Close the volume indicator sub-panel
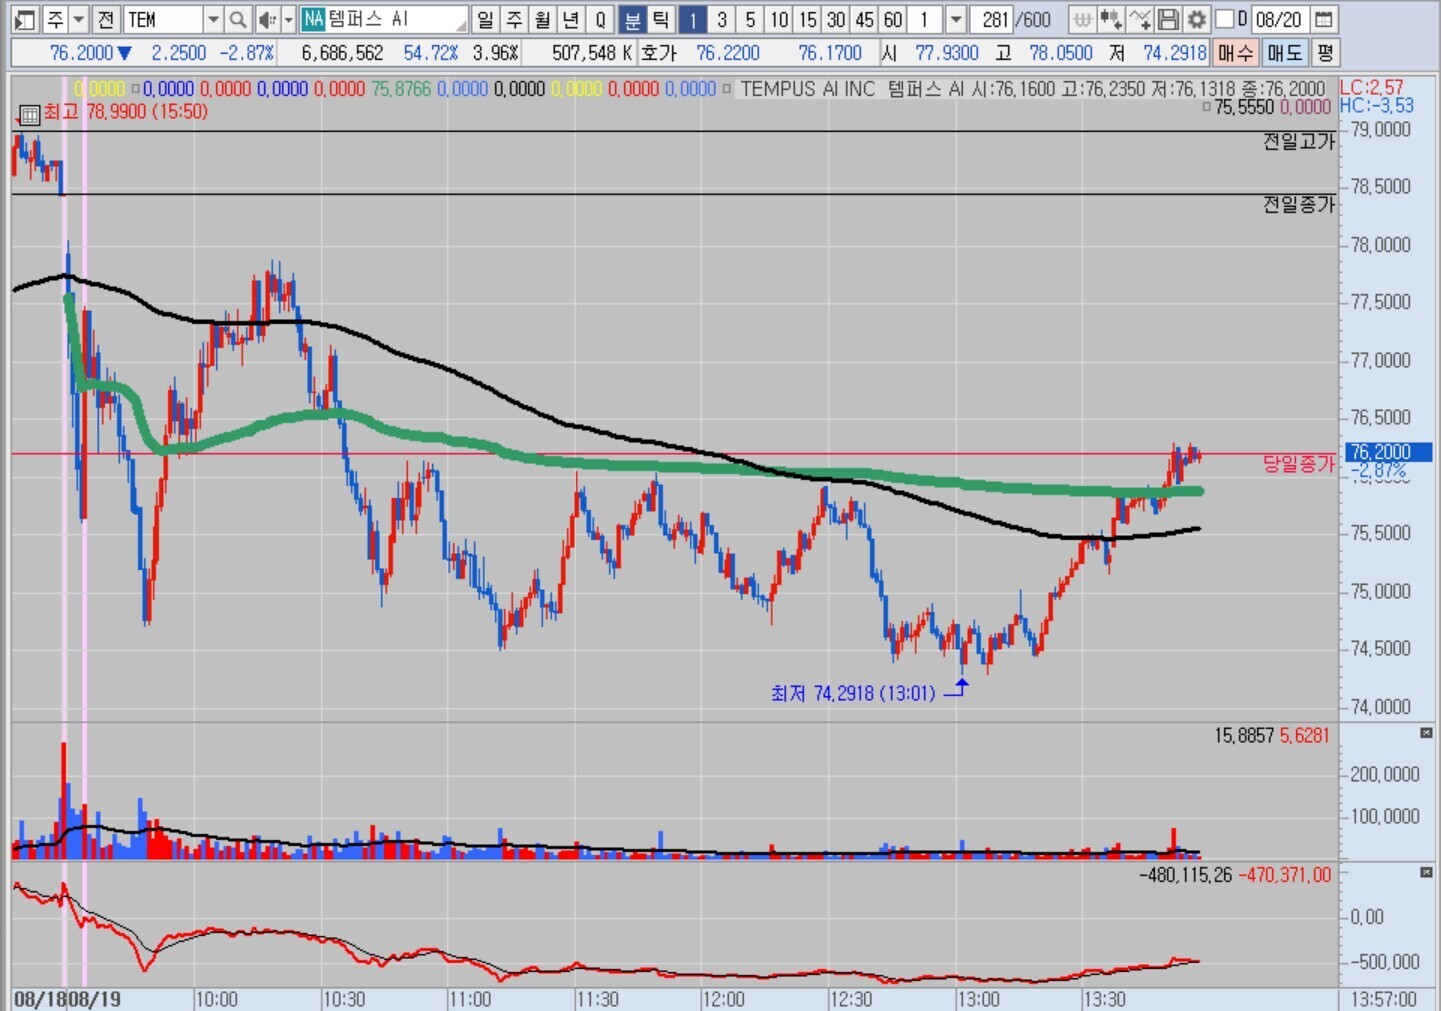 (1426, 734)
